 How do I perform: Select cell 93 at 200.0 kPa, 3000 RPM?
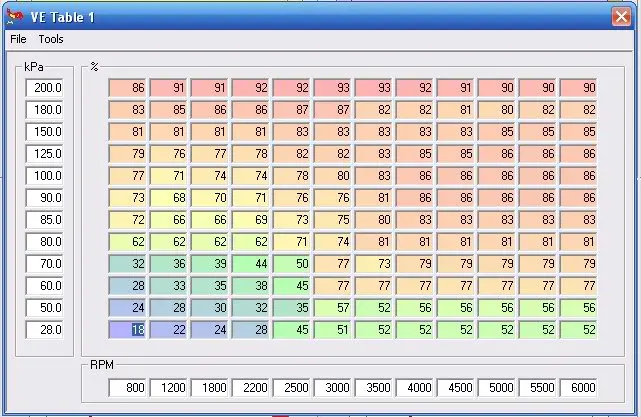click(332, 88)
